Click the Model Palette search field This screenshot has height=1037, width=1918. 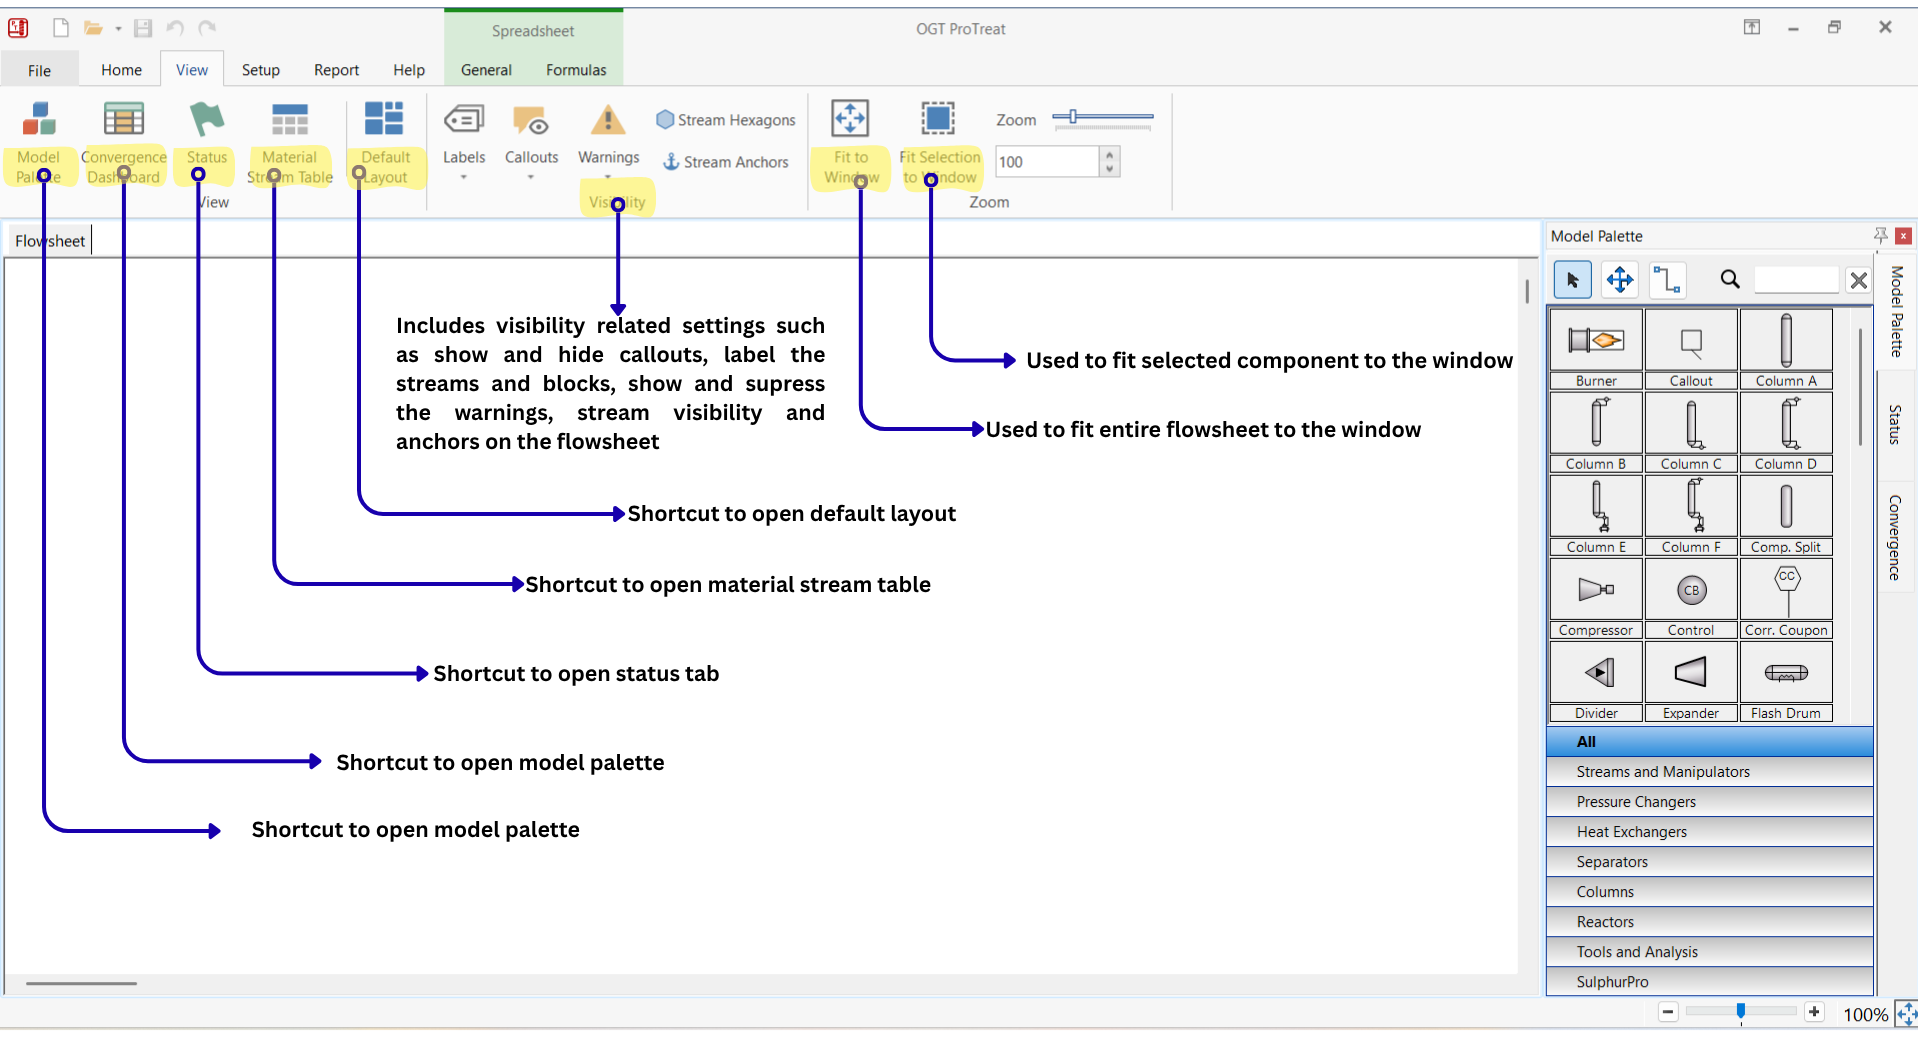coord(1796,280)
